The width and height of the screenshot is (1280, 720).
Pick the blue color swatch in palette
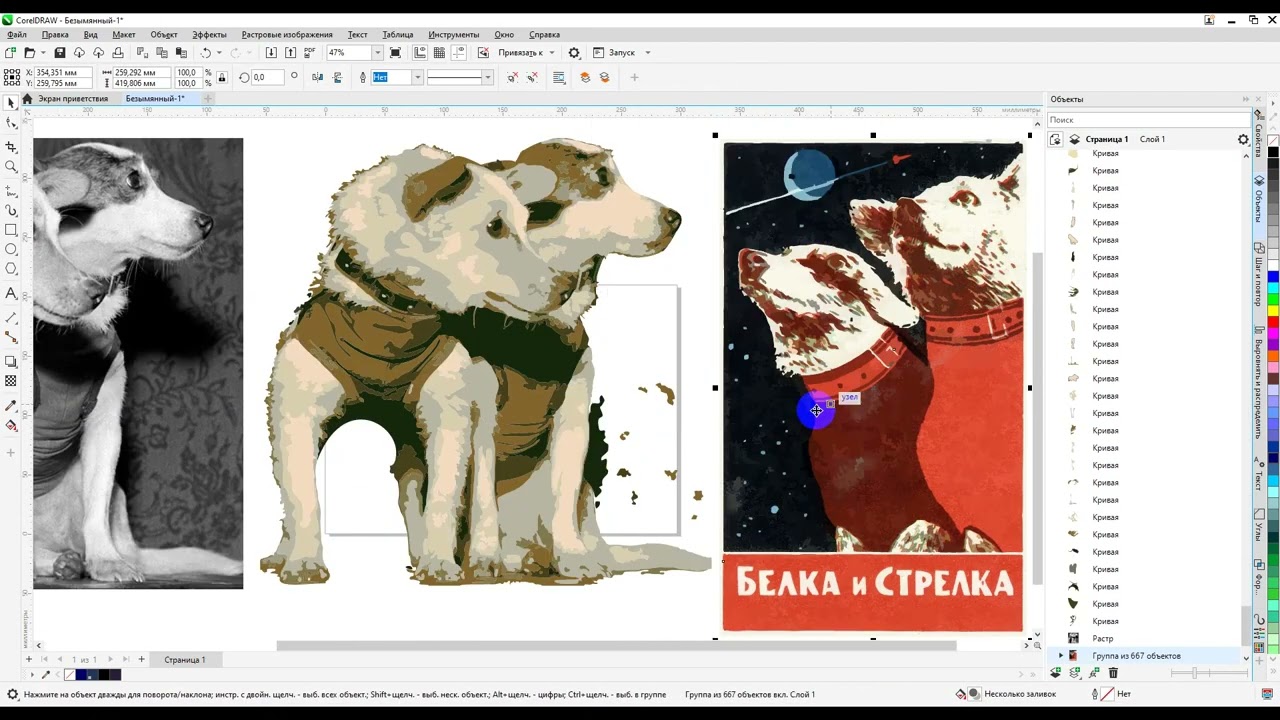tap(1273, 277)
